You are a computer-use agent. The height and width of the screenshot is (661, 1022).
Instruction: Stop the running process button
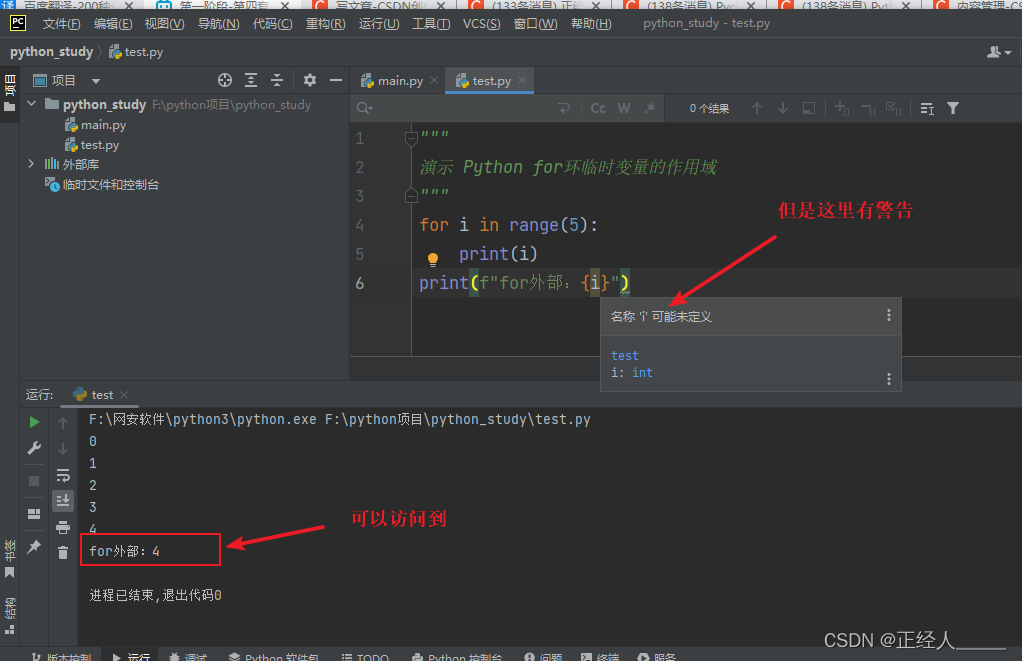[x=34, y=481]
